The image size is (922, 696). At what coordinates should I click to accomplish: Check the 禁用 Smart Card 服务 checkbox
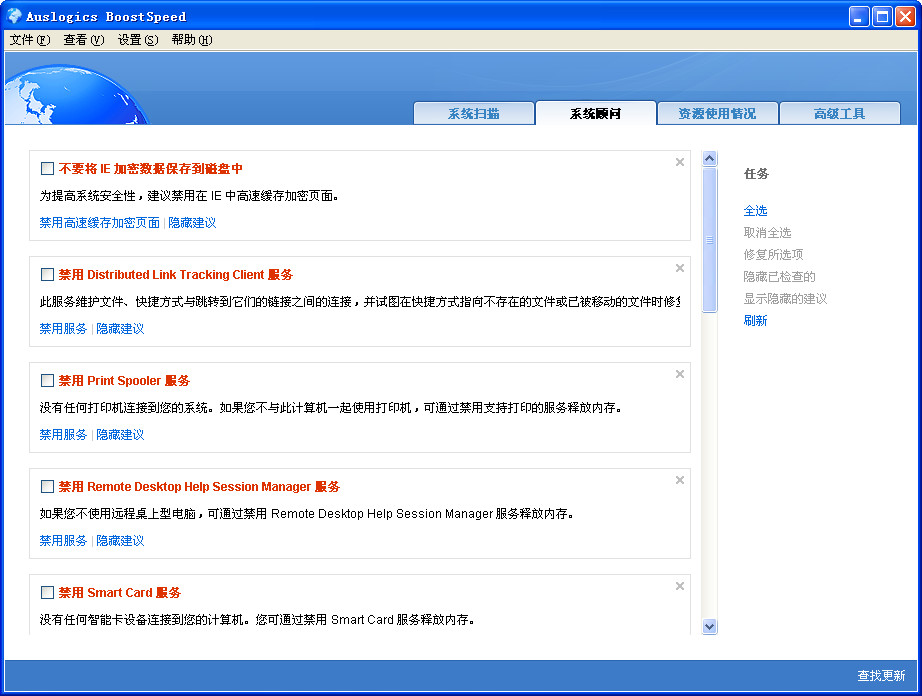point(47,593)
